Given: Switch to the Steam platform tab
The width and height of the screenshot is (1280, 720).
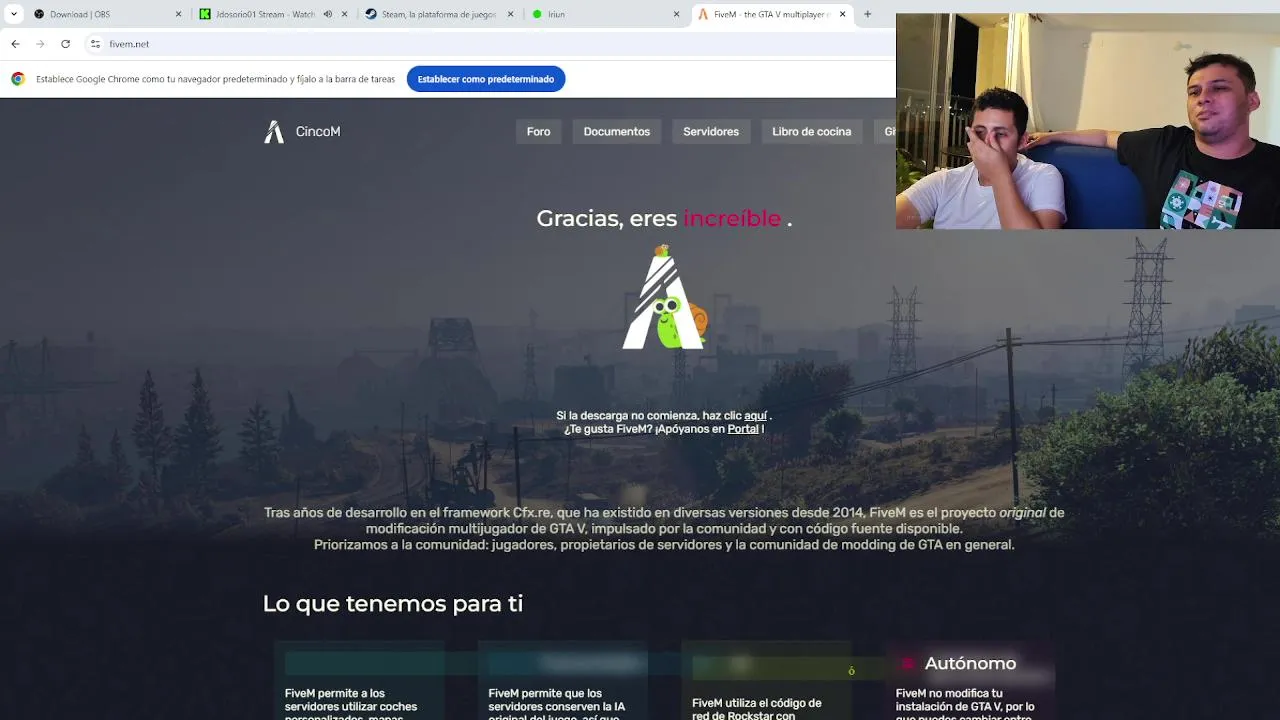Looking at the screenshot, I should point(438,14).
